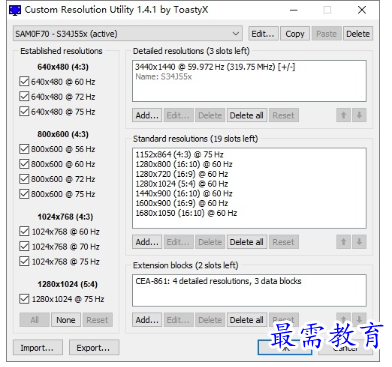The image size is (392, 367).
Task: Click the standard resolutions up arrow icon
Action: pos(343,242)
